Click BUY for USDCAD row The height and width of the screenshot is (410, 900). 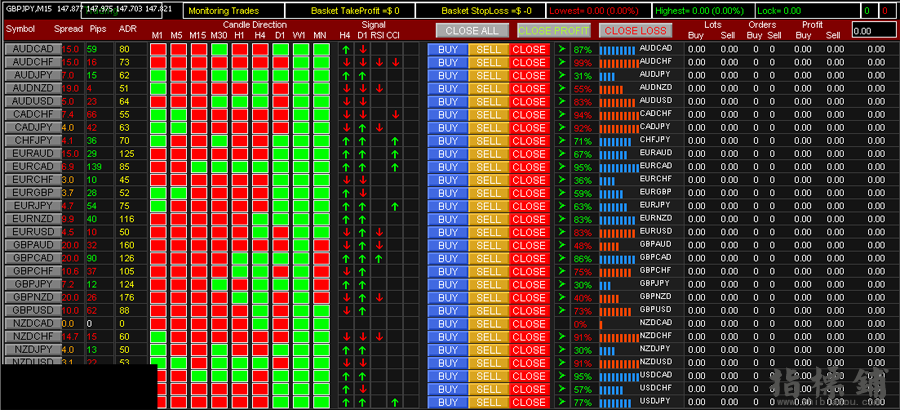click(x=448, y=376)
